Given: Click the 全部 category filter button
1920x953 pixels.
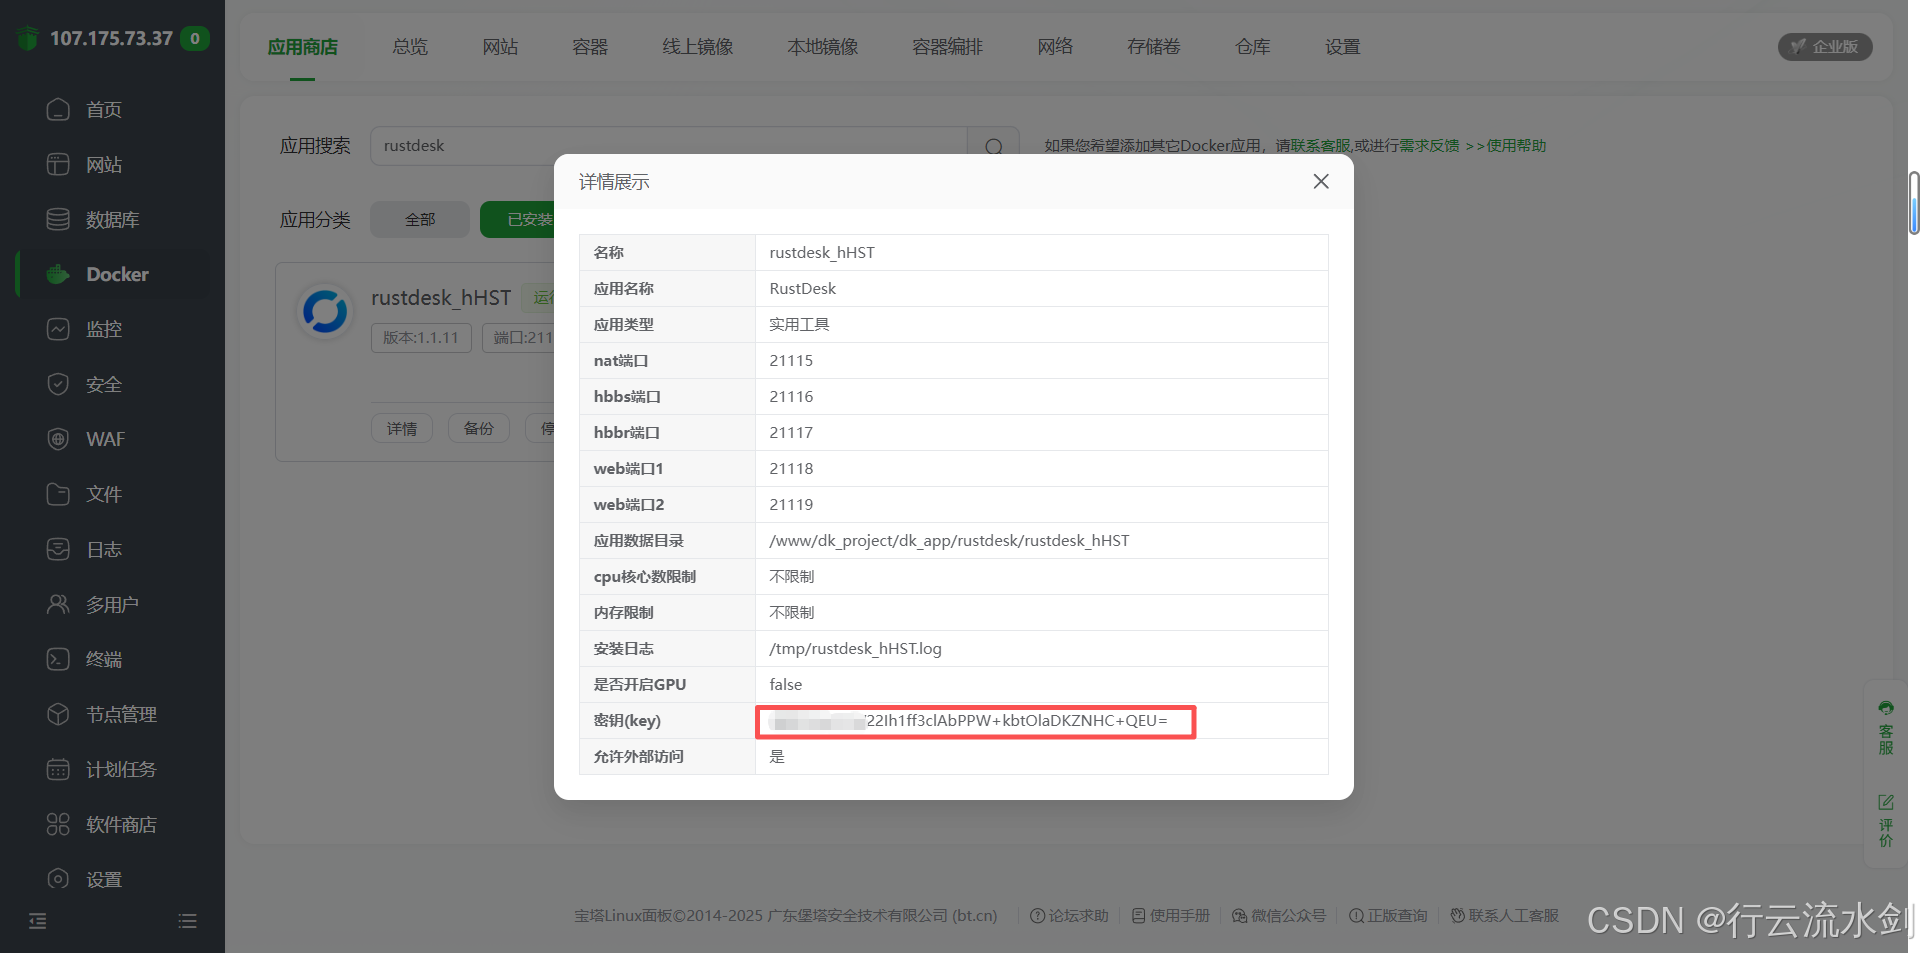Looking at the screenshot, I should point(419,219).
